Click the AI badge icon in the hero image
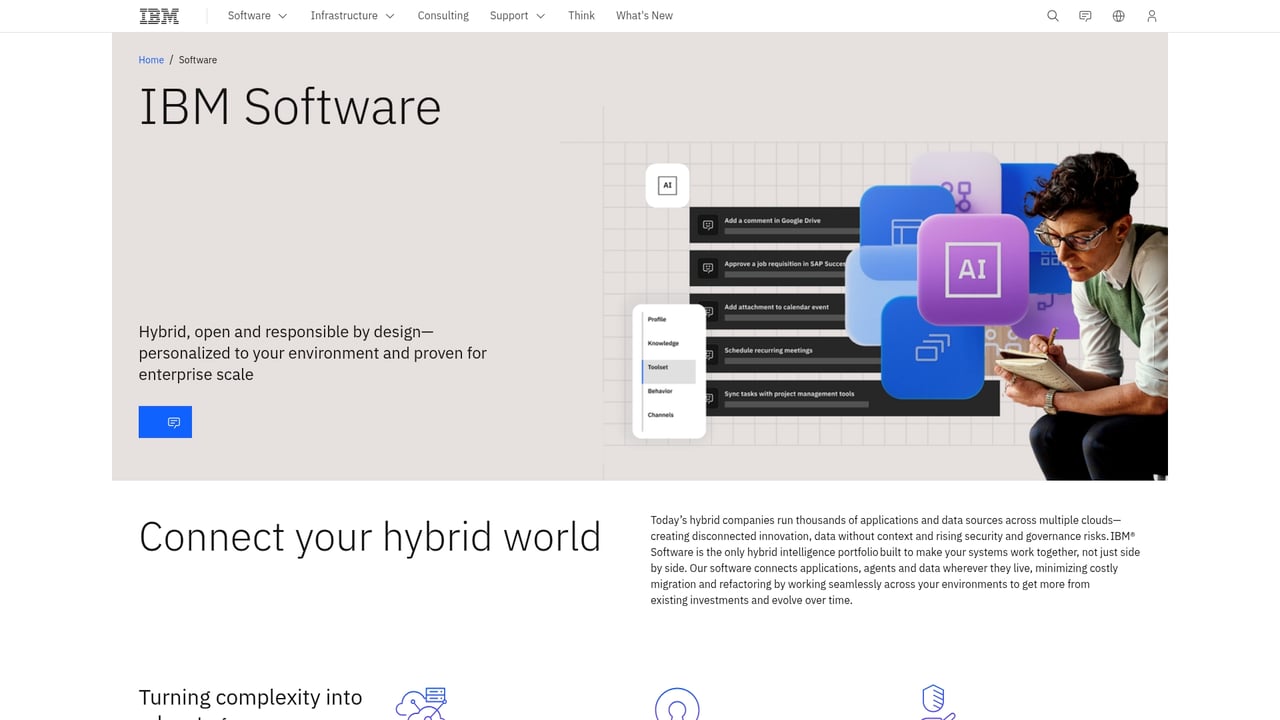Viewport: 1280px width, 720px height. point(667,185)
